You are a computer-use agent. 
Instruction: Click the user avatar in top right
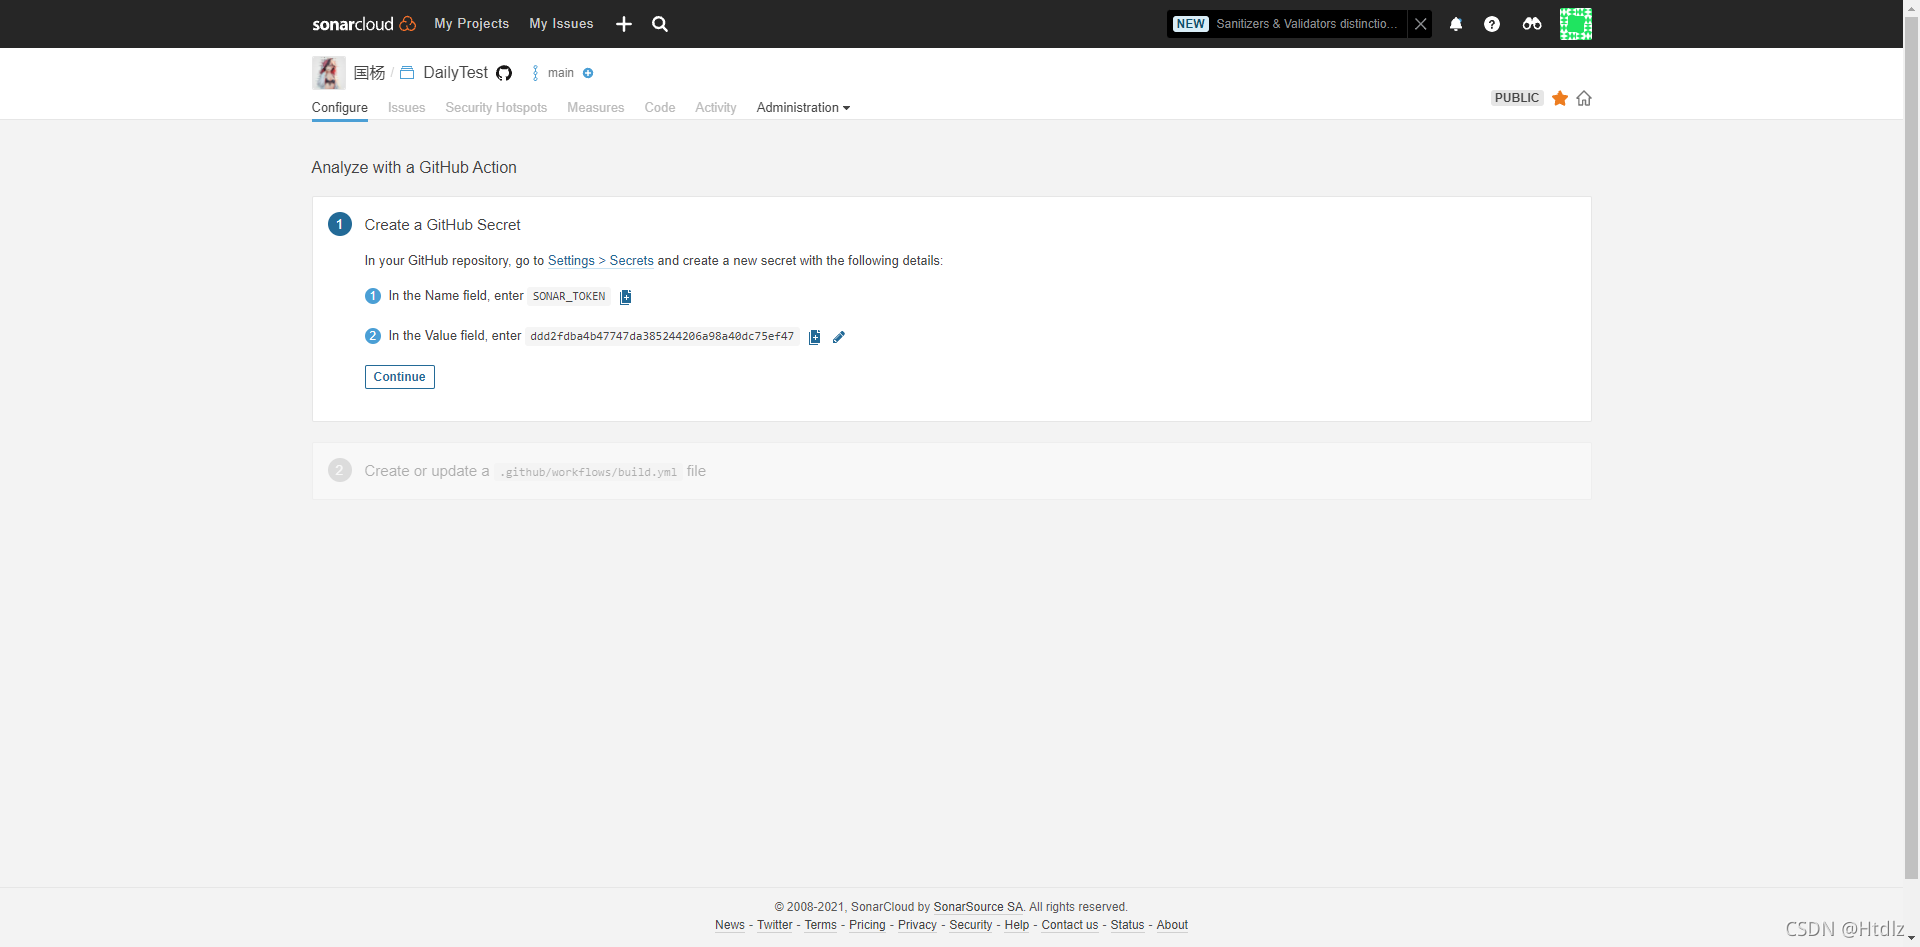[x=1576, y=23]
